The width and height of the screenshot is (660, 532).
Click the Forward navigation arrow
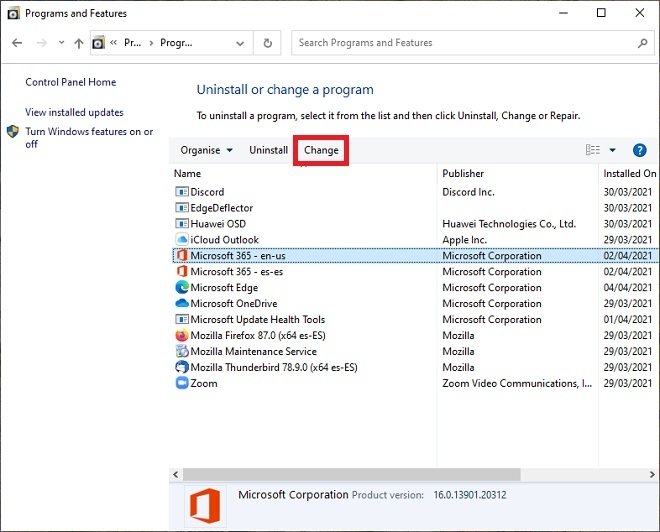pos(42,43)
